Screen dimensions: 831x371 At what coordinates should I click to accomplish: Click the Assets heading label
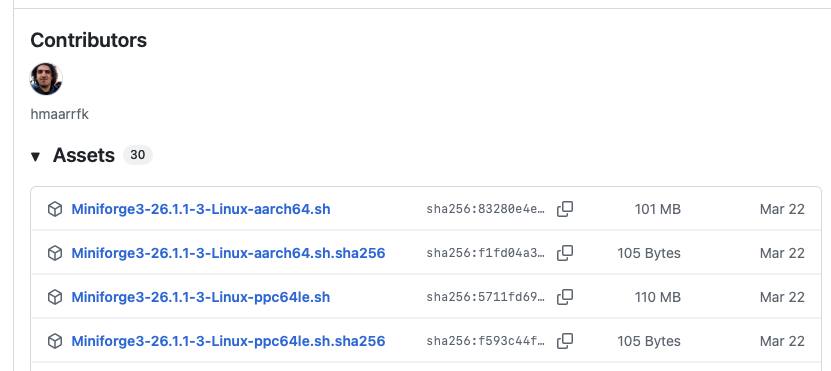tap(84, 155)
